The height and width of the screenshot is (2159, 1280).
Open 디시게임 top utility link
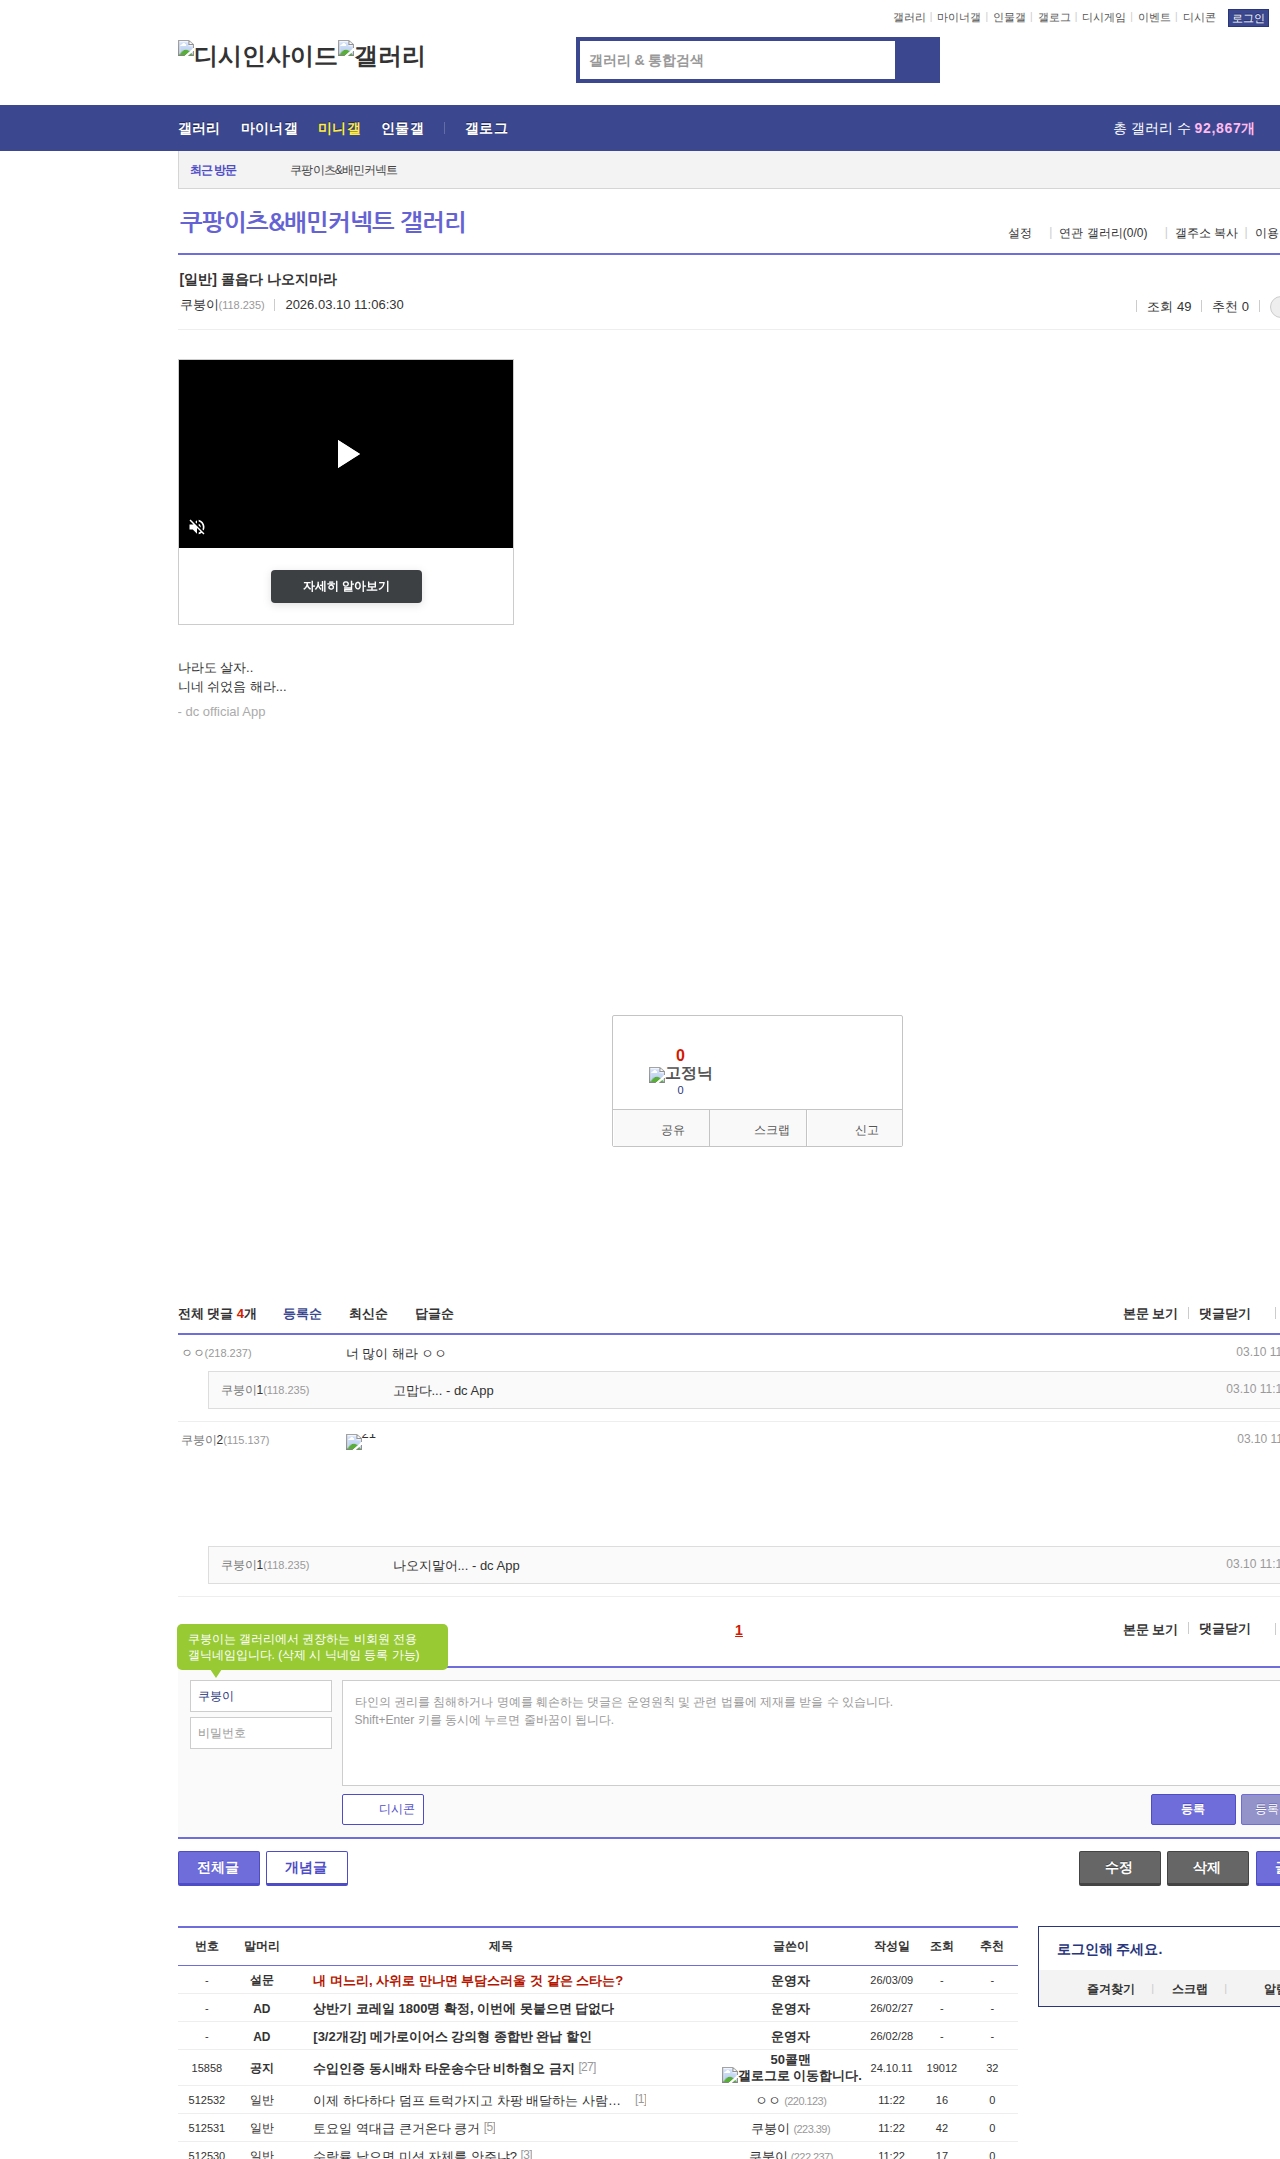coord(1104,18)
